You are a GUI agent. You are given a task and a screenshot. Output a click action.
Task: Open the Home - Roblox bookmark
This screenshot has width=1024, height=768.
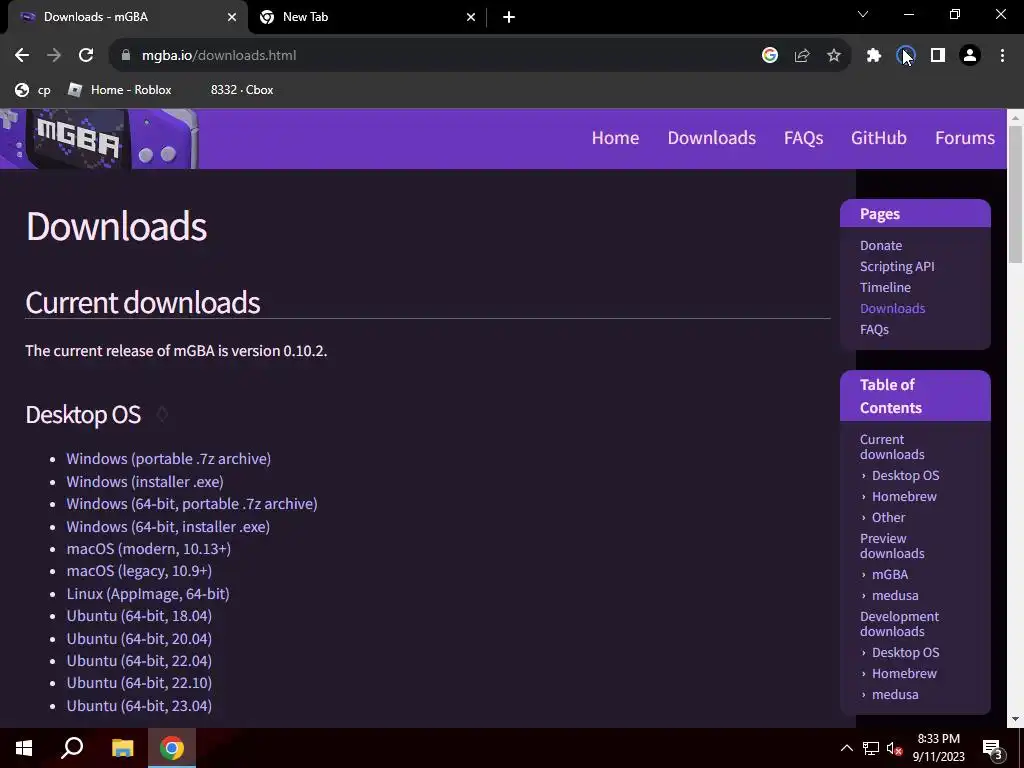click(x=120, y=90)
